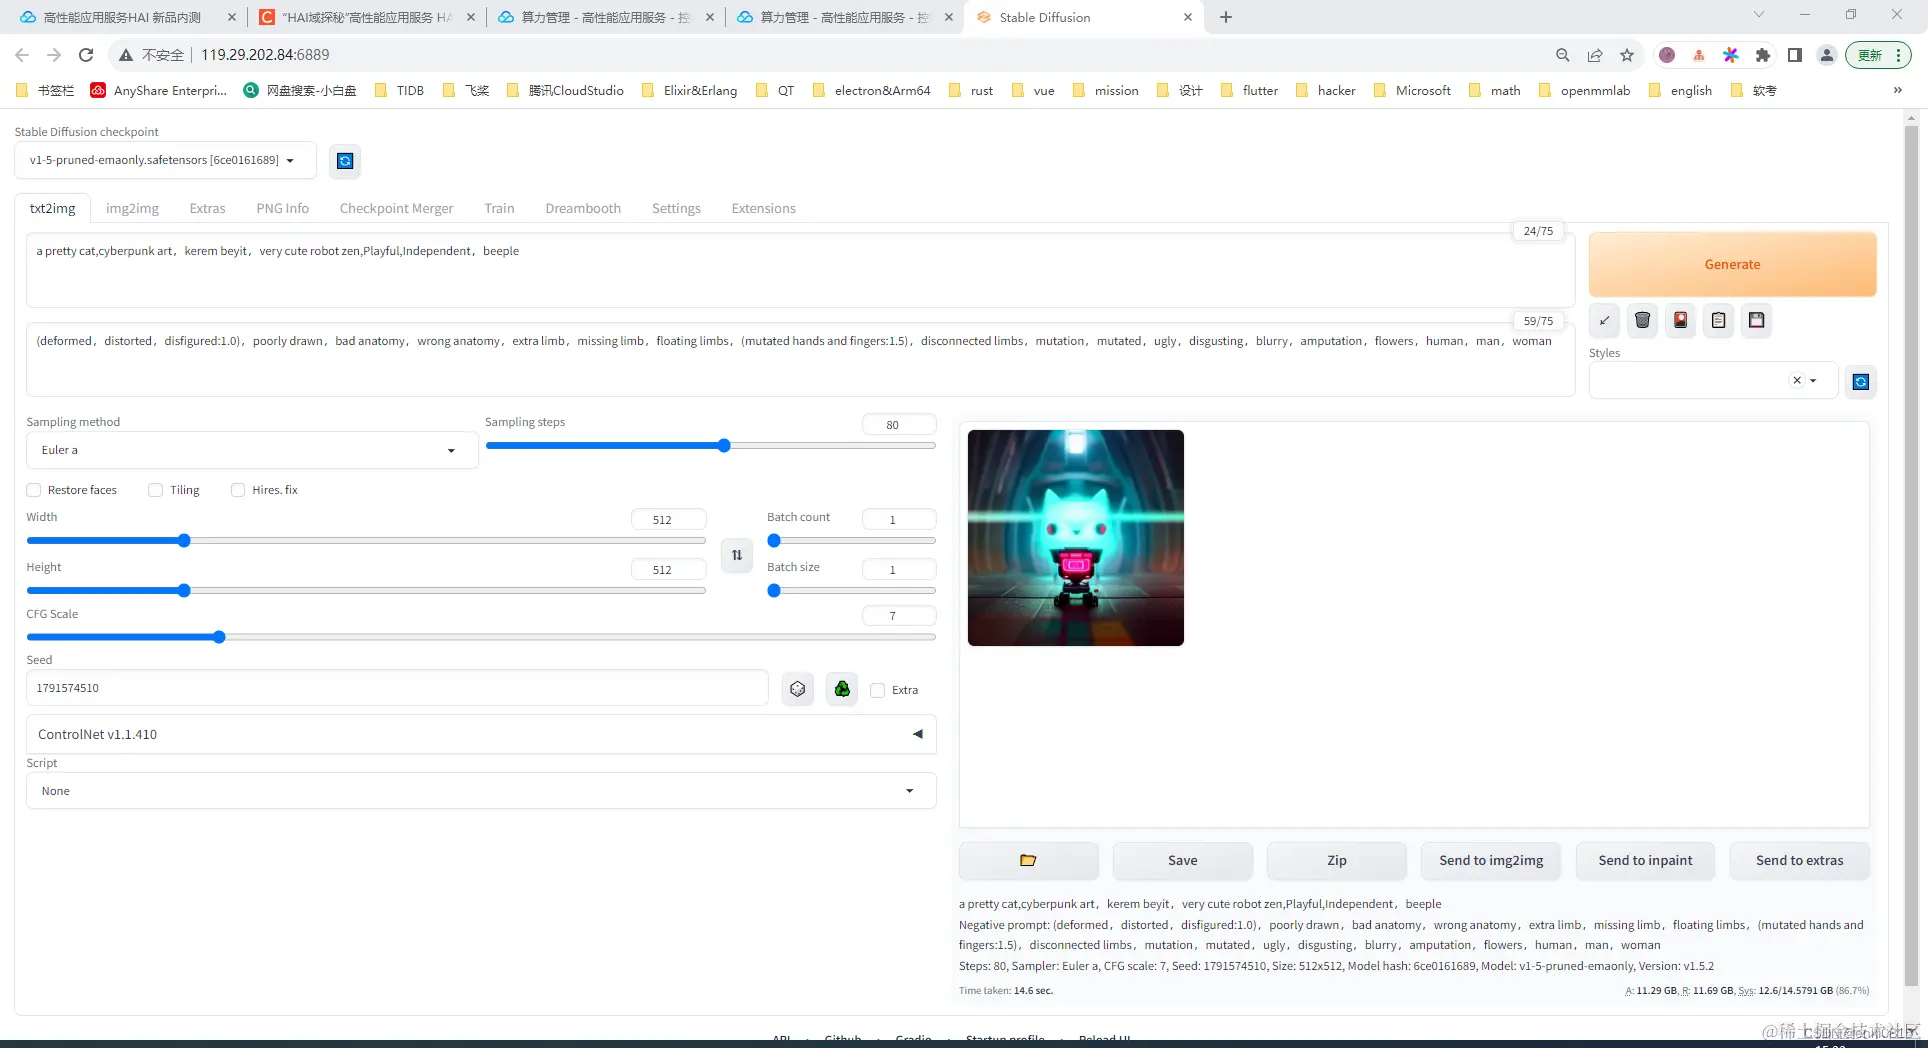Click the Generate button
This screenshot has width=1928, height=1048.
[1732, 264]
